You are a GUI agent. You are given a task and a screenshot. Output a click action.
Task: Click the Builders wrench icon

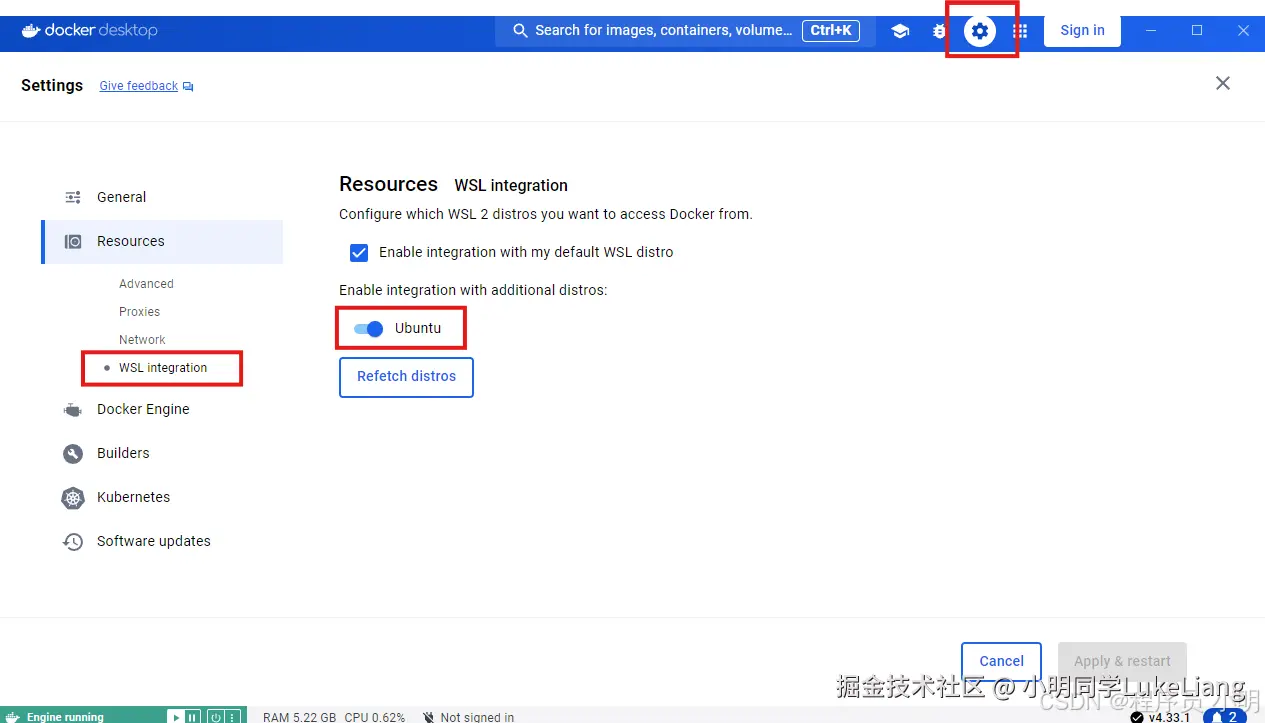point(73,453)
